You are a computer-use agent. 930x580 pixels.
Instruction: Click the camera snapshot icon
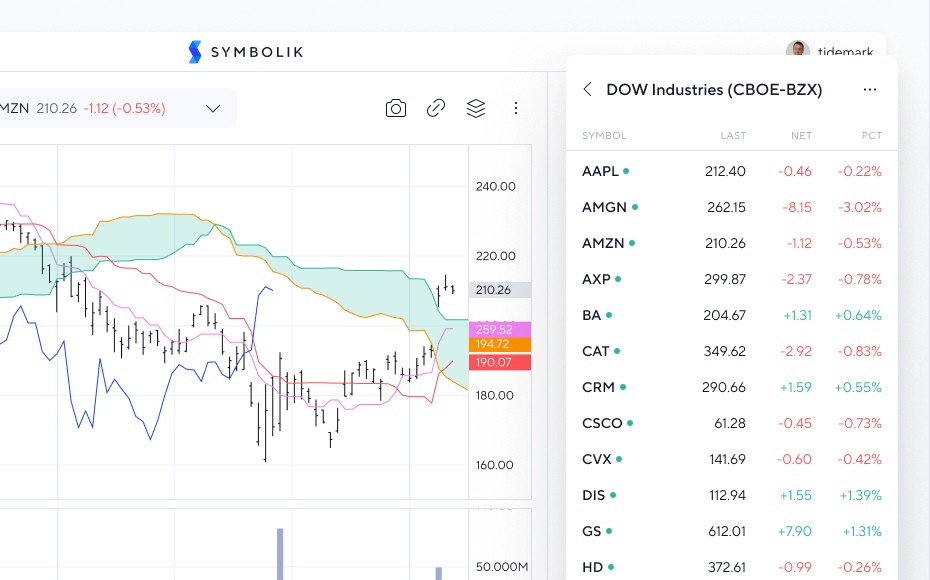point(396,108)
